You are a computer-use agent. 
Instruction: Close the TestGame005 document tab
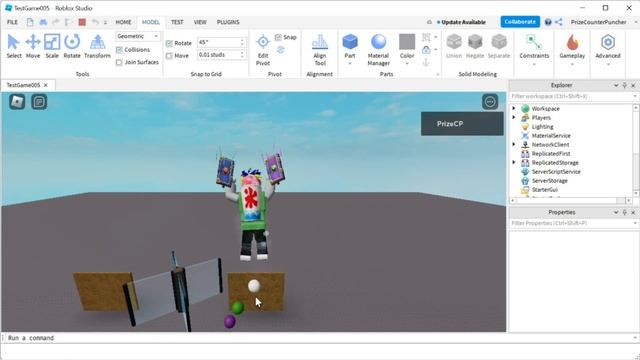[x=46, y=85]
